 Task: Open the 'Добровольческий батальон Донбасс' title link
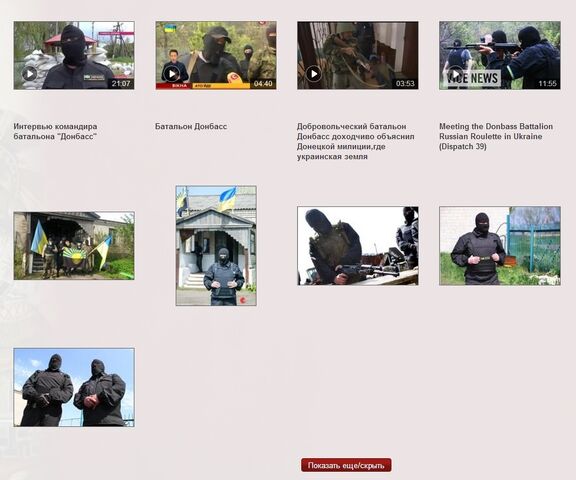(x=356, y=141)
